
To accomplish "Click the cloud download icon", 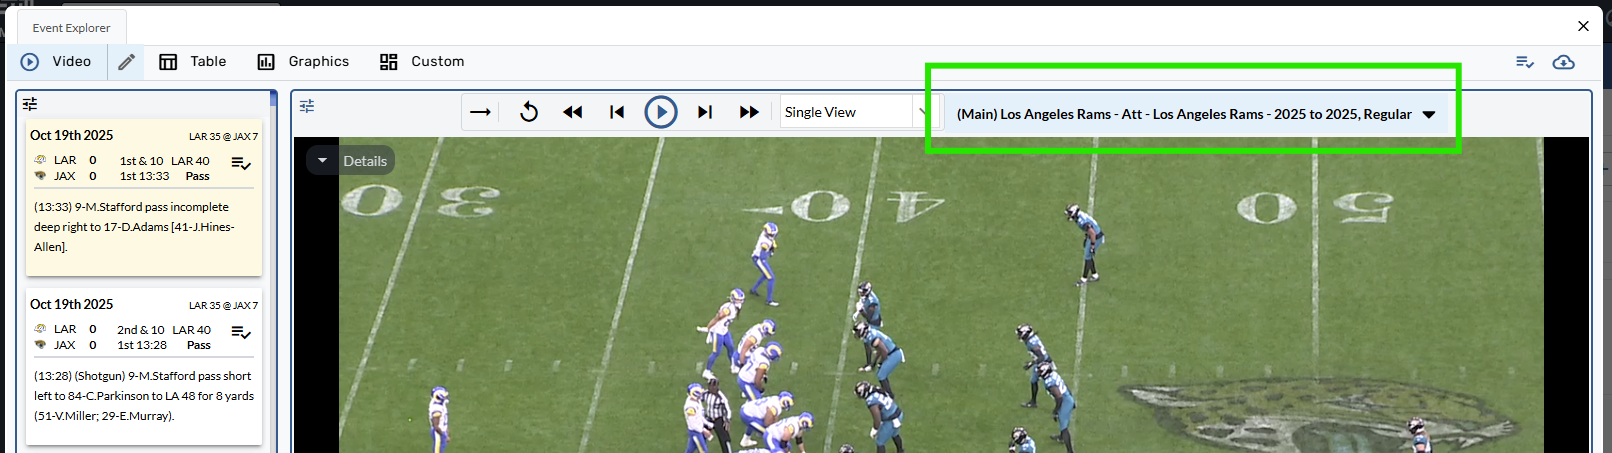I will click(1563, 62).
